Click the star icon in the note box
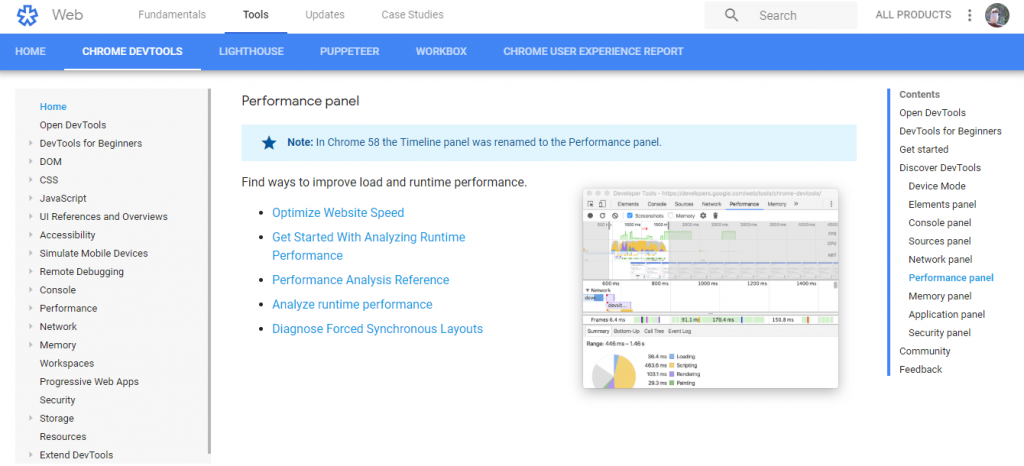The height and width of the screenshot is (466, 1024). 268,143
